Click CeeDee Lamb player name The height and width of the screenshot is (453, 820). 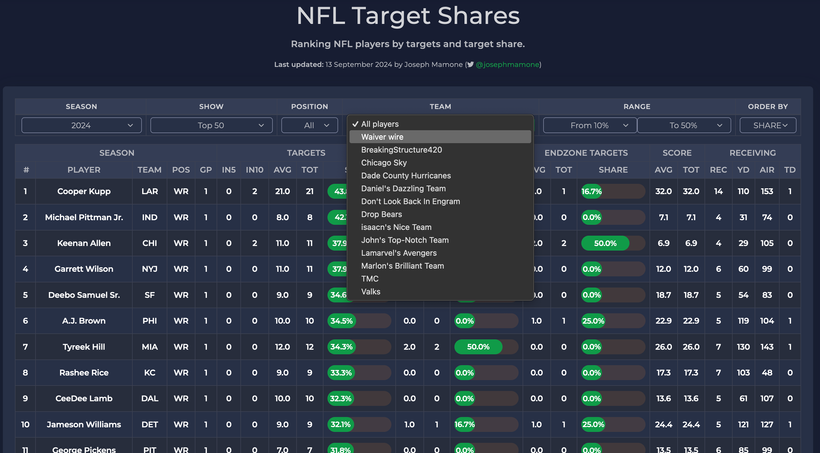[x=84, y=399]
